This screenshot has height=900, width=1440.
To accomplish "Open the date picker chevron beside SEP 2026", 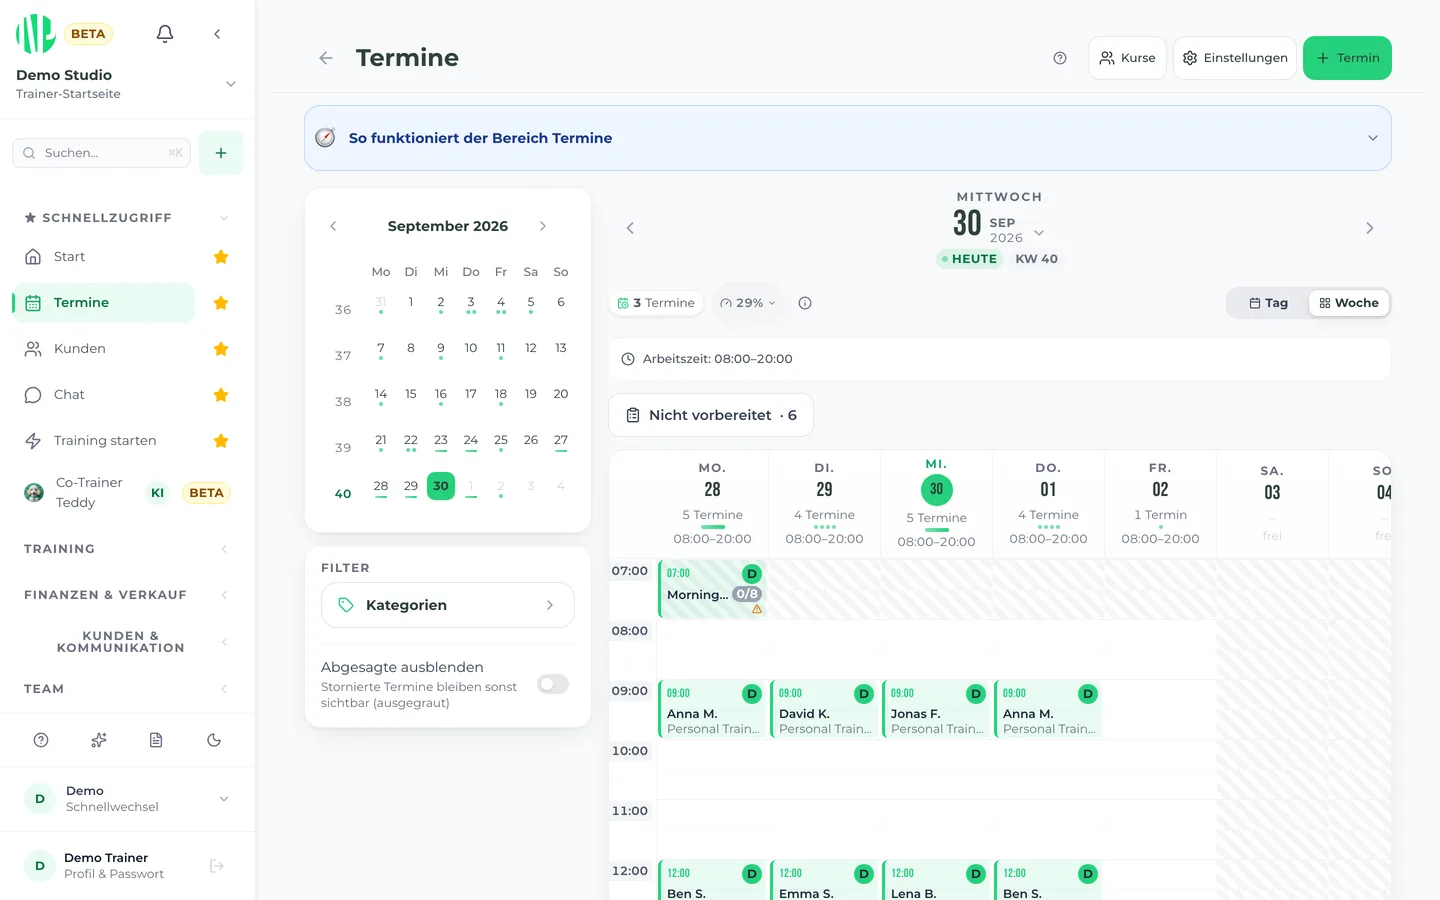I will tap(1039, 233).
